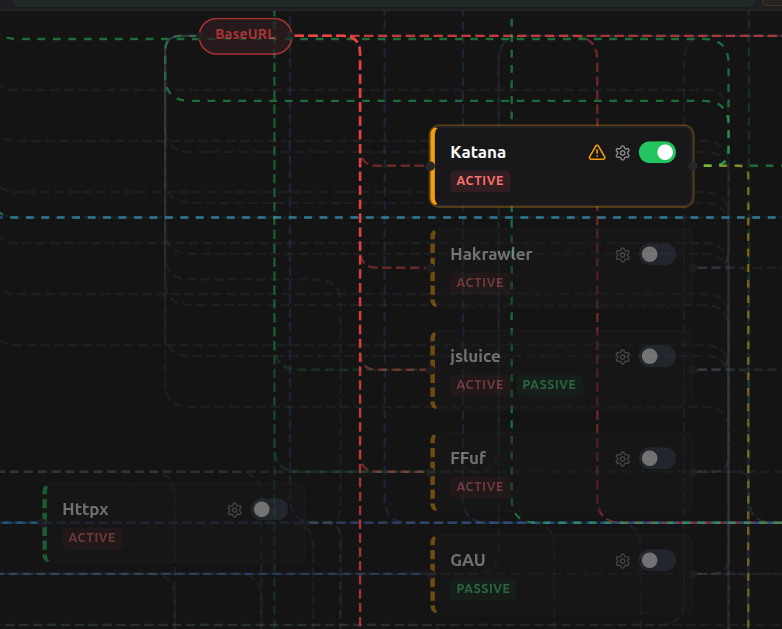
Task: Turn on the GAU toggle
Action: [x=657, y=560]
